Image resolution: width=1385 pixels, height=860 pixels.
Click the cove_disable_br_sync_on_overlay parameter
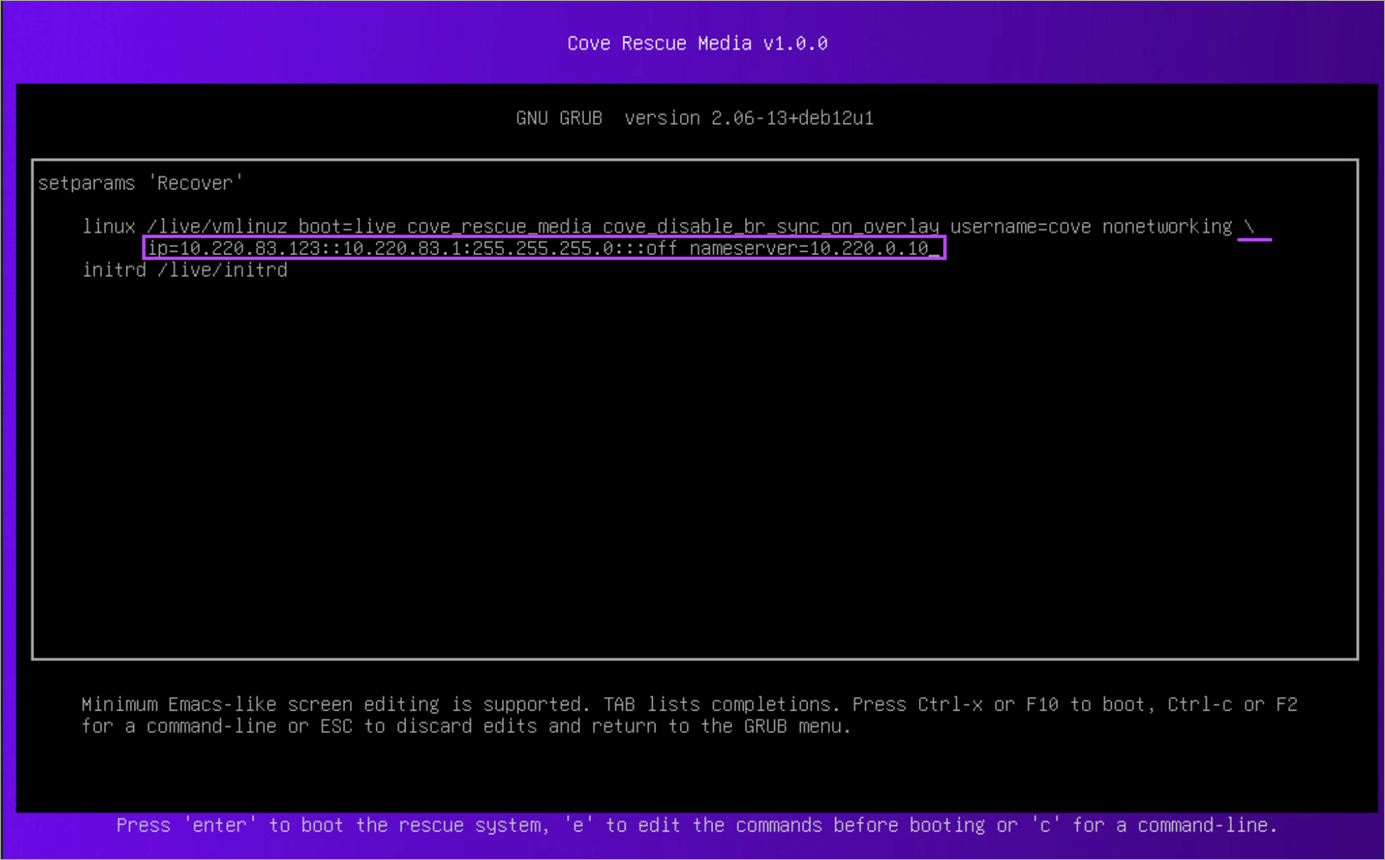tap(770, 227)
